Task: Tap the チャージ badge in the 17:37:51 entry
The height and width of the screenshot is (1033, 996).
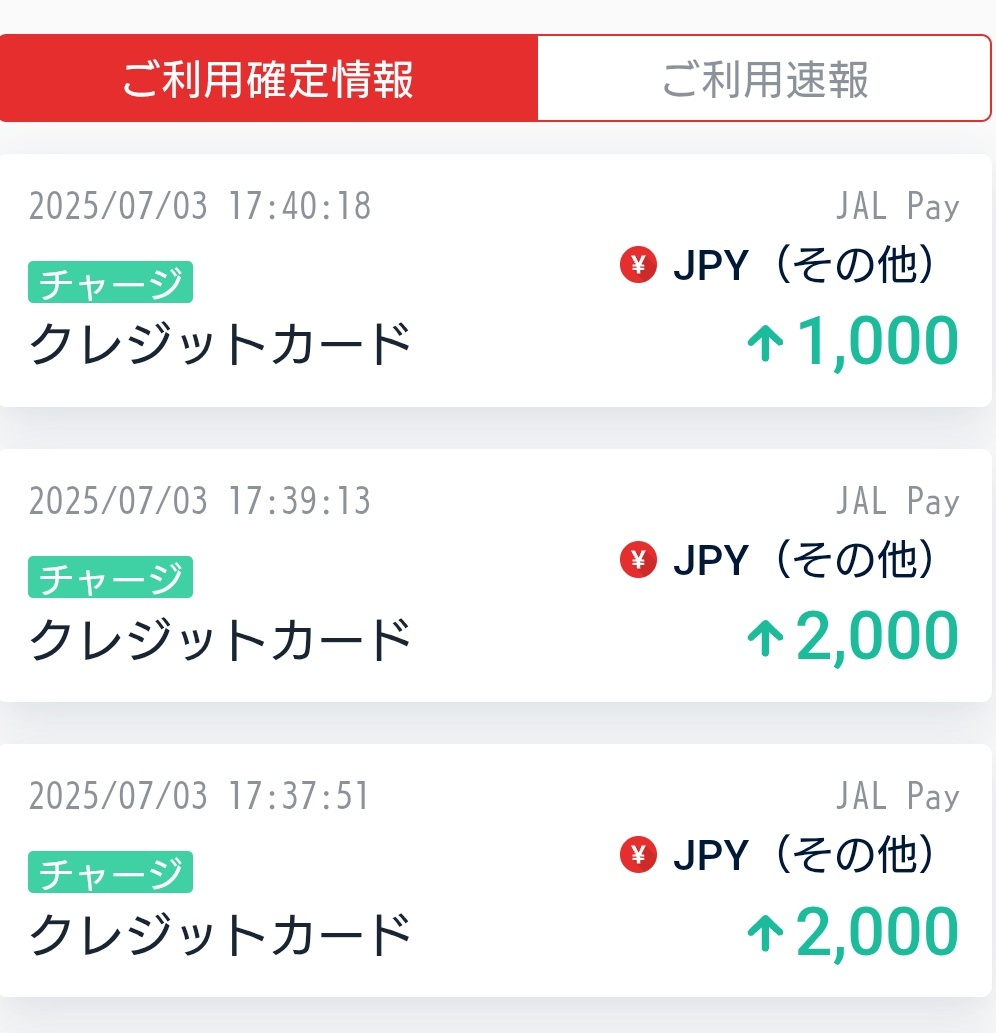Action: tap(110, 872)
